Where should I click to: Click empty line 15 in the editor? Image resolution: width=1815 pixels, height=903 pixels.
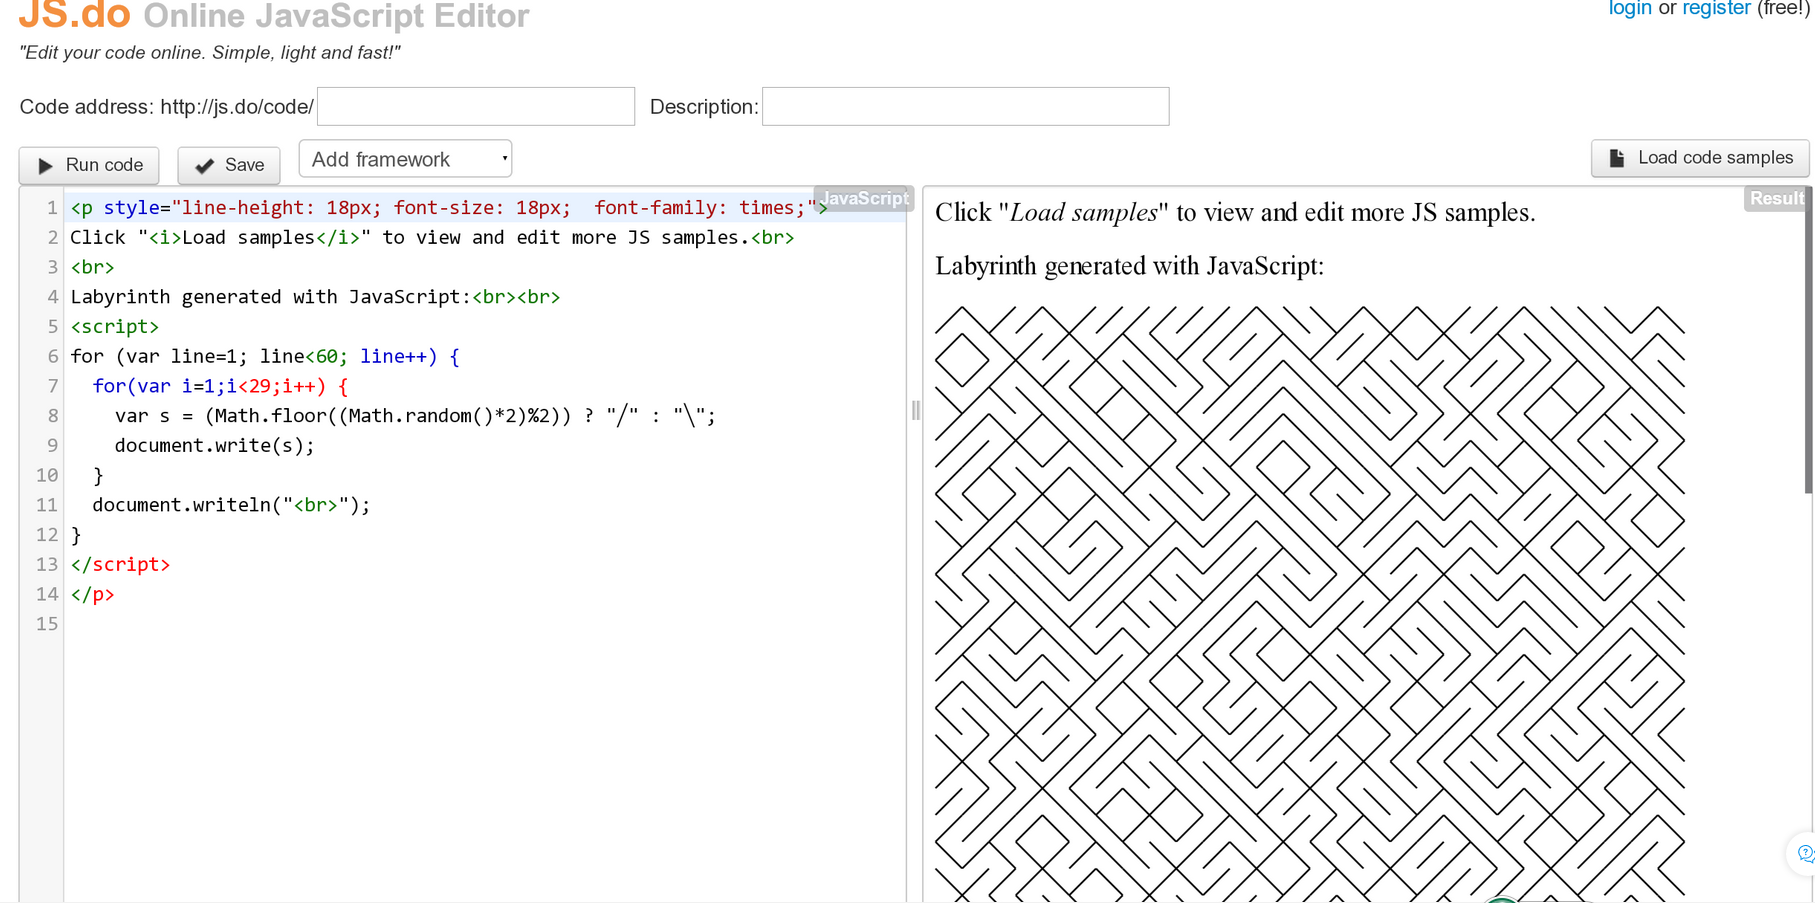pos(400,625)
